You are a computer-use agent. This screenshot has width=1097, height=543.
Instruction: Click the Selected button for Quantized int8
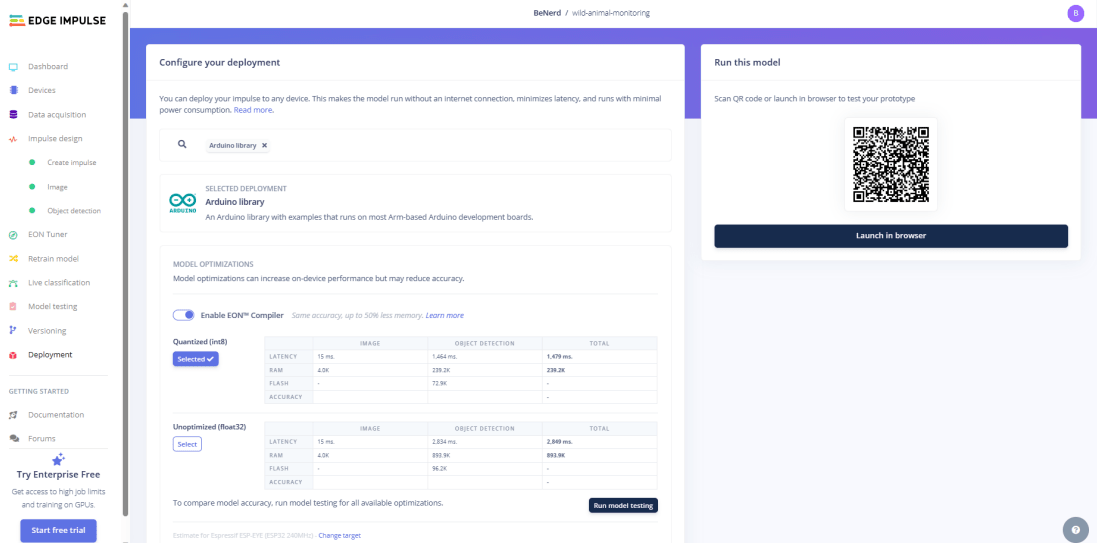point(196,359)
